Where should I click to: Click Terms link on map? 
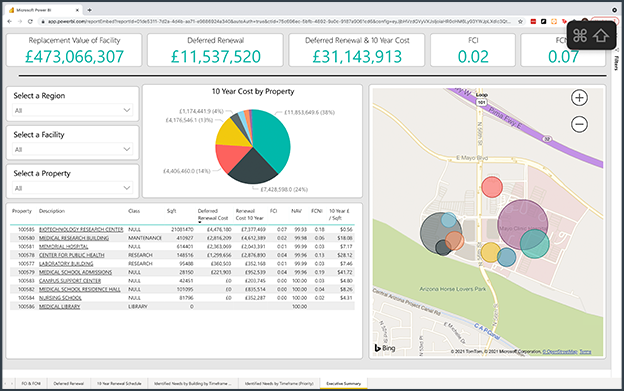pos(585,352)
